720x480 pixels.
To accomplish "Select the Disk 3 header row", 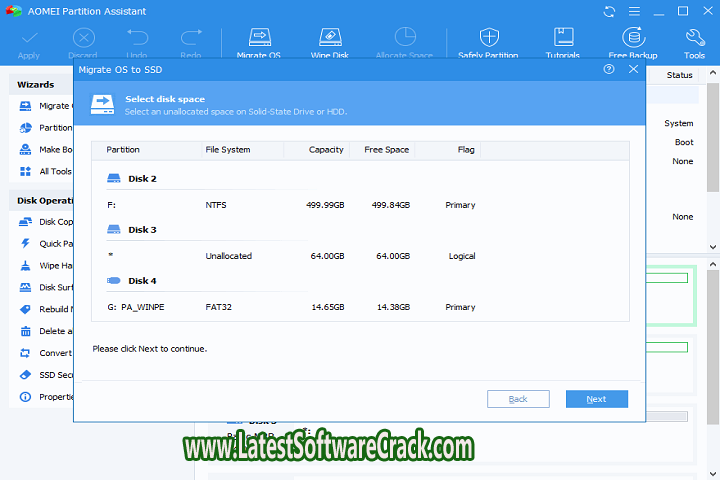I will pyautogui.click(x=360, y=230).
